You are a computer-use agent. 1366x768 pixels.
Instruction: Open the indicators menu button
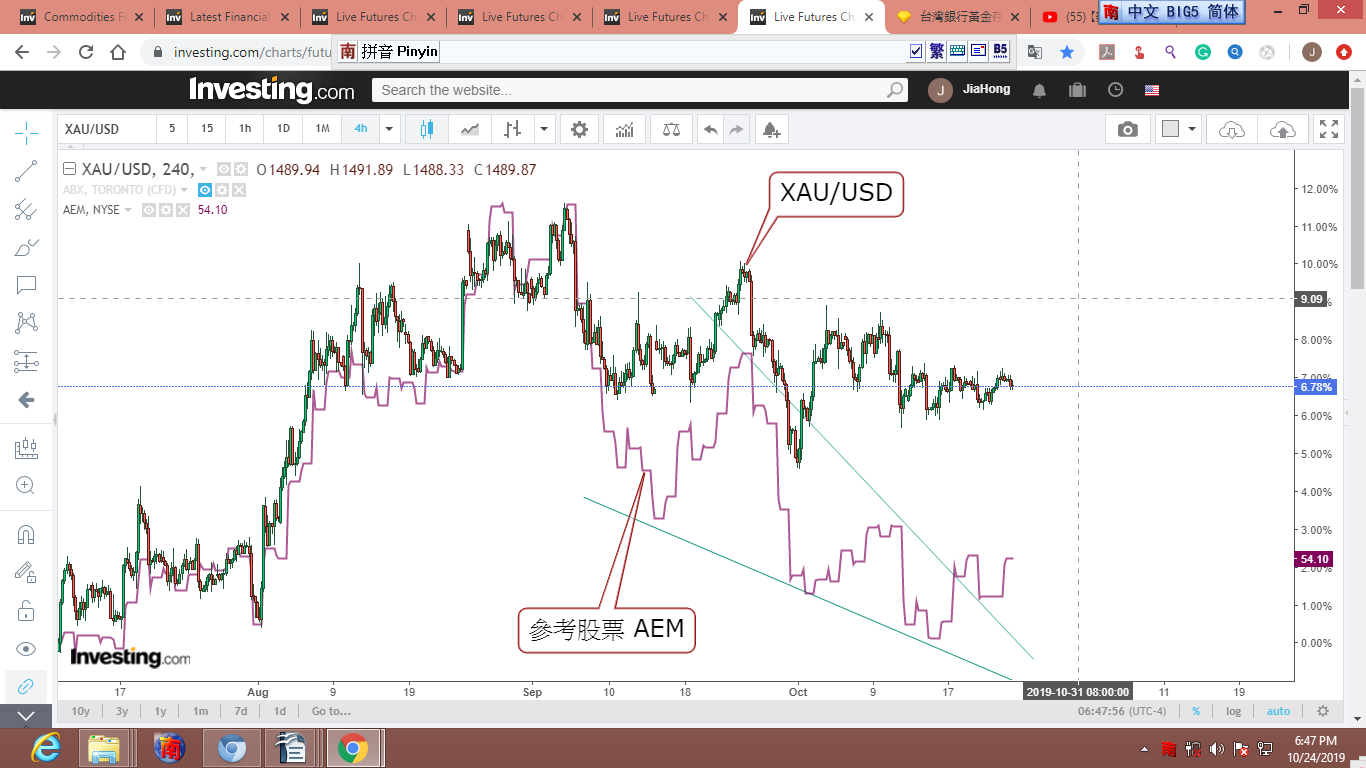[624, 129]
